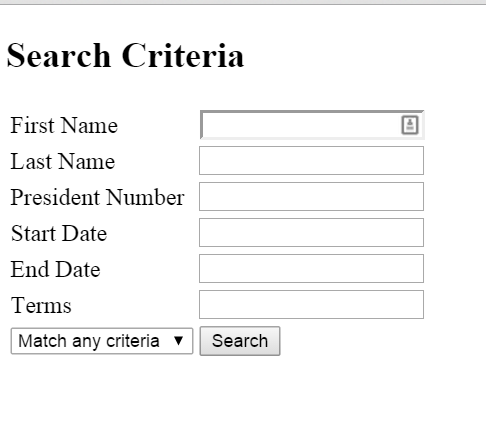Click the Last Name label text
The width and height of the screenshot is (486, 424).
click(63, 161)
